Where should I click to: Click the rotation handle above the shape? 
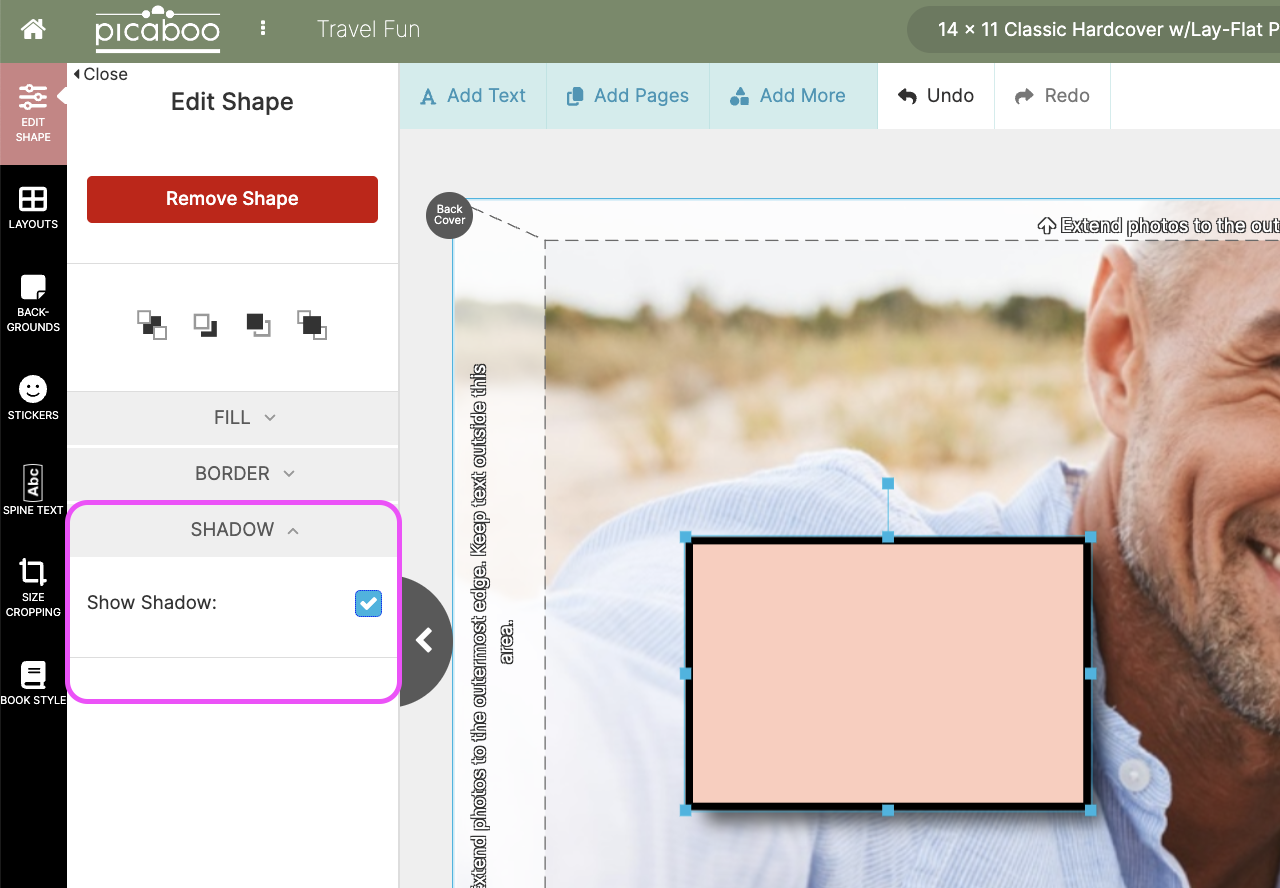888,483
